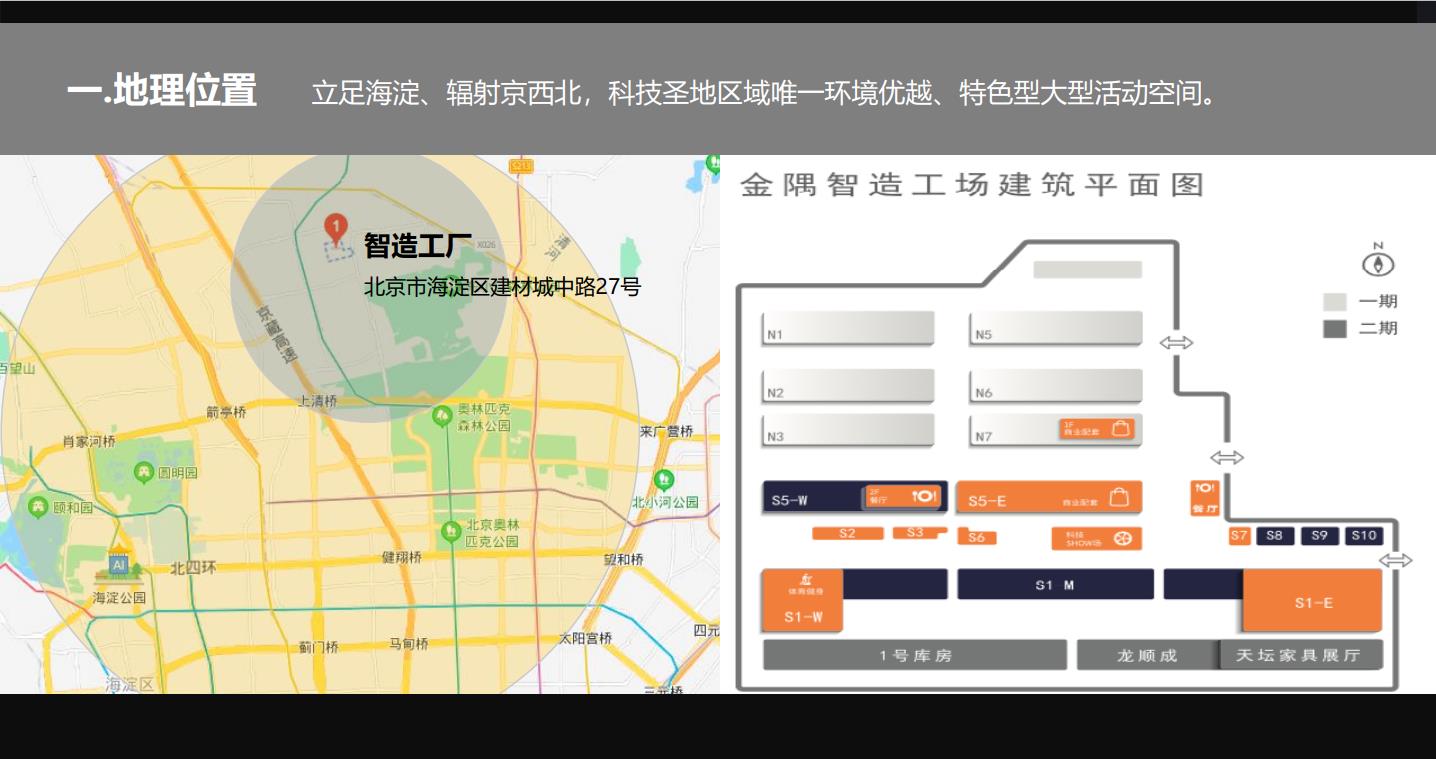Select the S1 M building

[x=1055, y=585]
